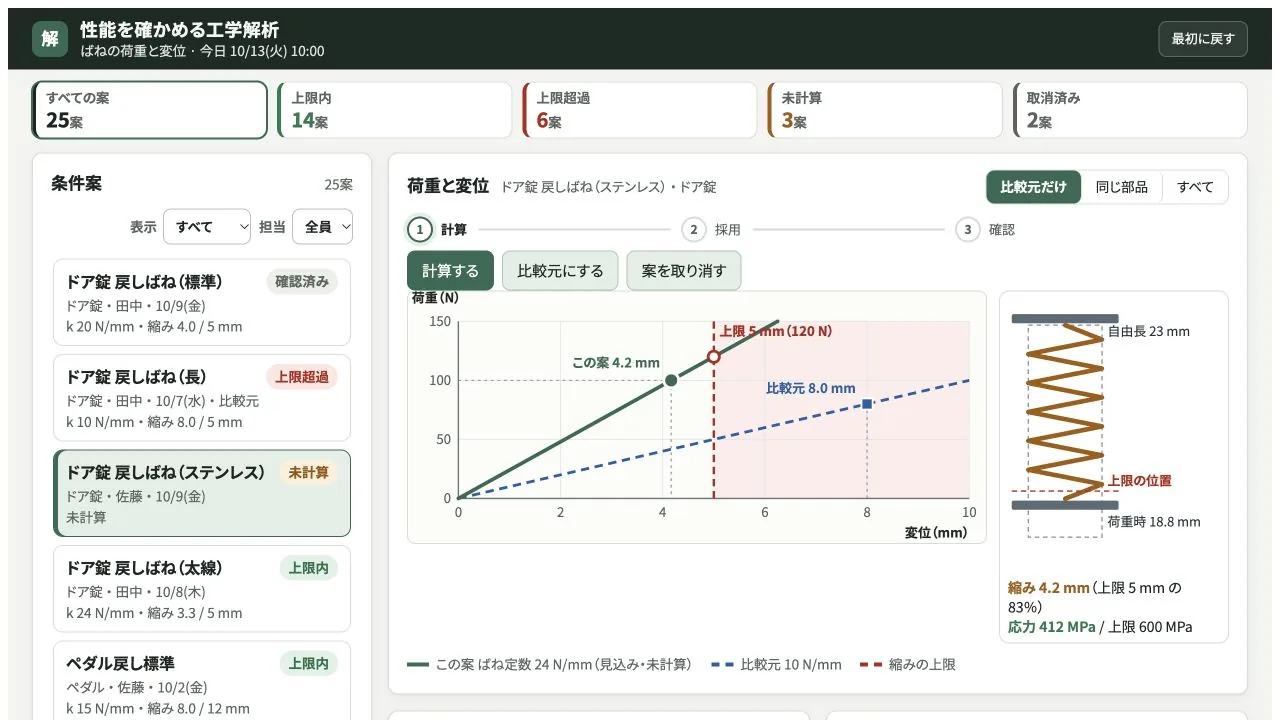Click the 縮みの上限 legend entry

point(908,664)
